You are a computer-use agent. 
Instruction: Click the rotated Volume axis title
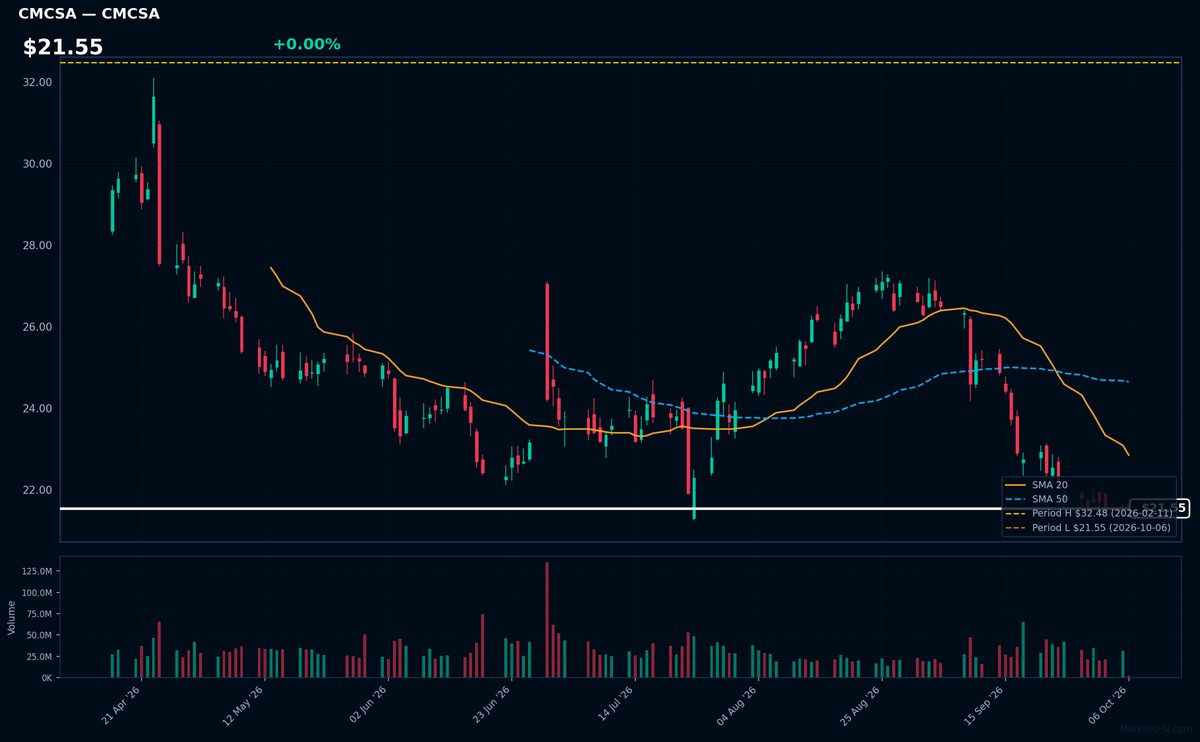point(12,617)
